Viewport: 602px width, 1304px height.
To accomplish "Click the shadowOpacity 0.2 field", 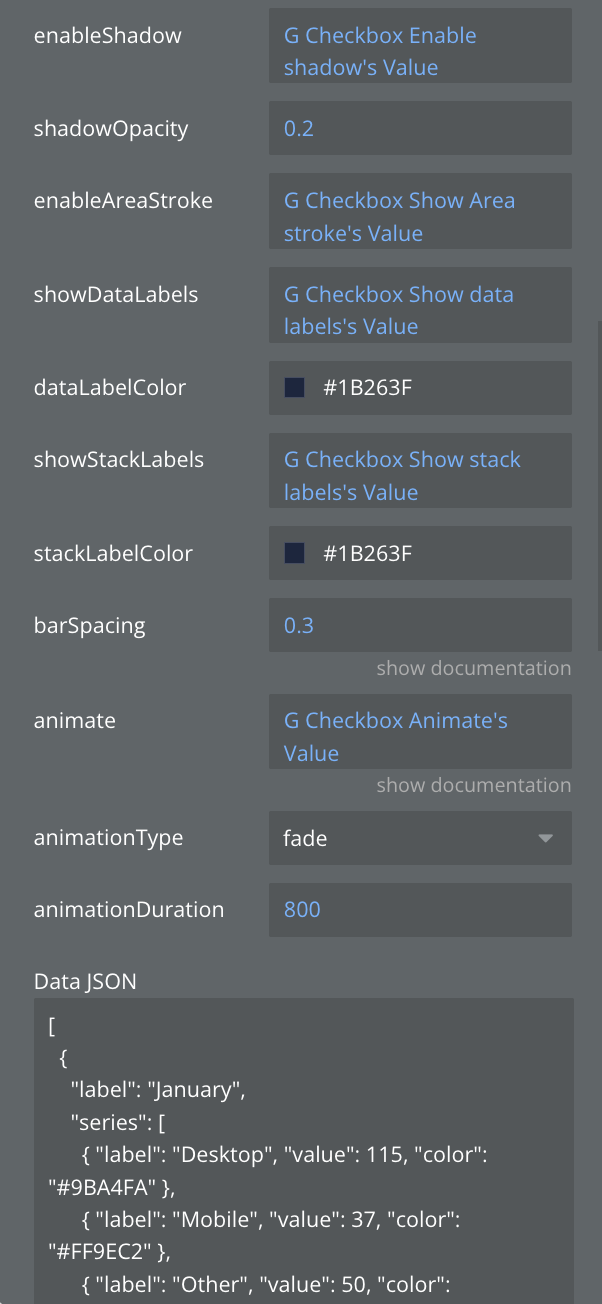I will (420, 128).
